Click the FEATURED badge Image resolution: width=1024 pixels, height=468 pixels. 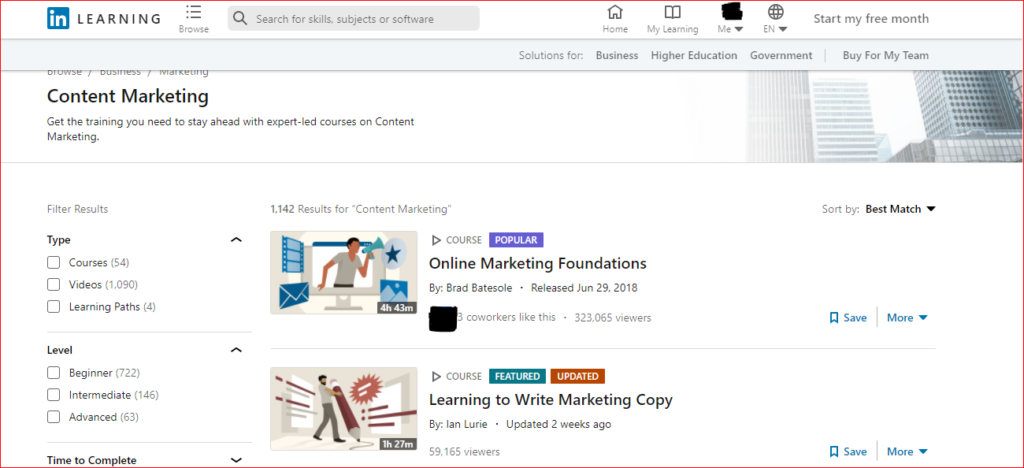click(517, 377)
